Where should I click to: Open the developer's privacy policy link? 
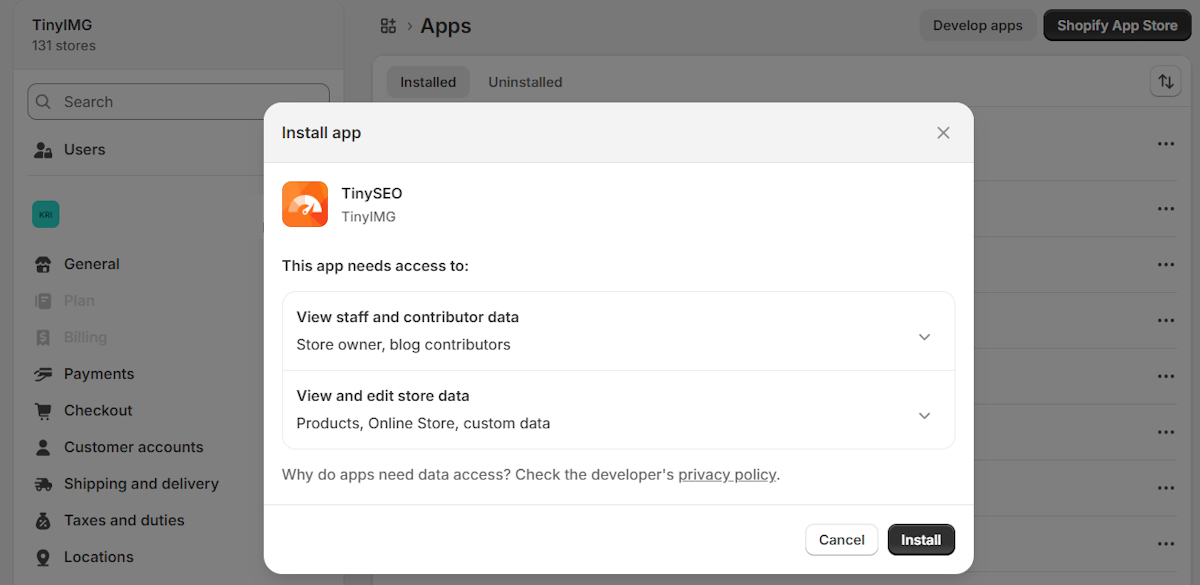727,475
